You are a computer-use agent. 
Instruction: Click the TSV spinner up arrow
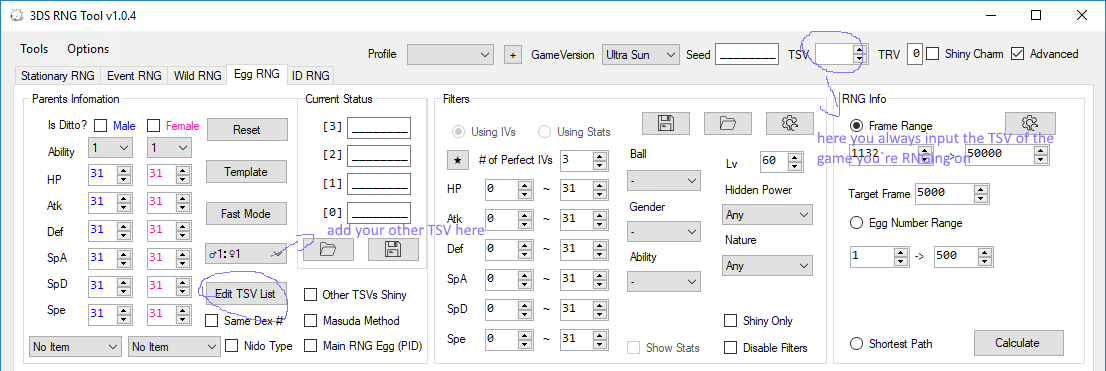(858, 49)
